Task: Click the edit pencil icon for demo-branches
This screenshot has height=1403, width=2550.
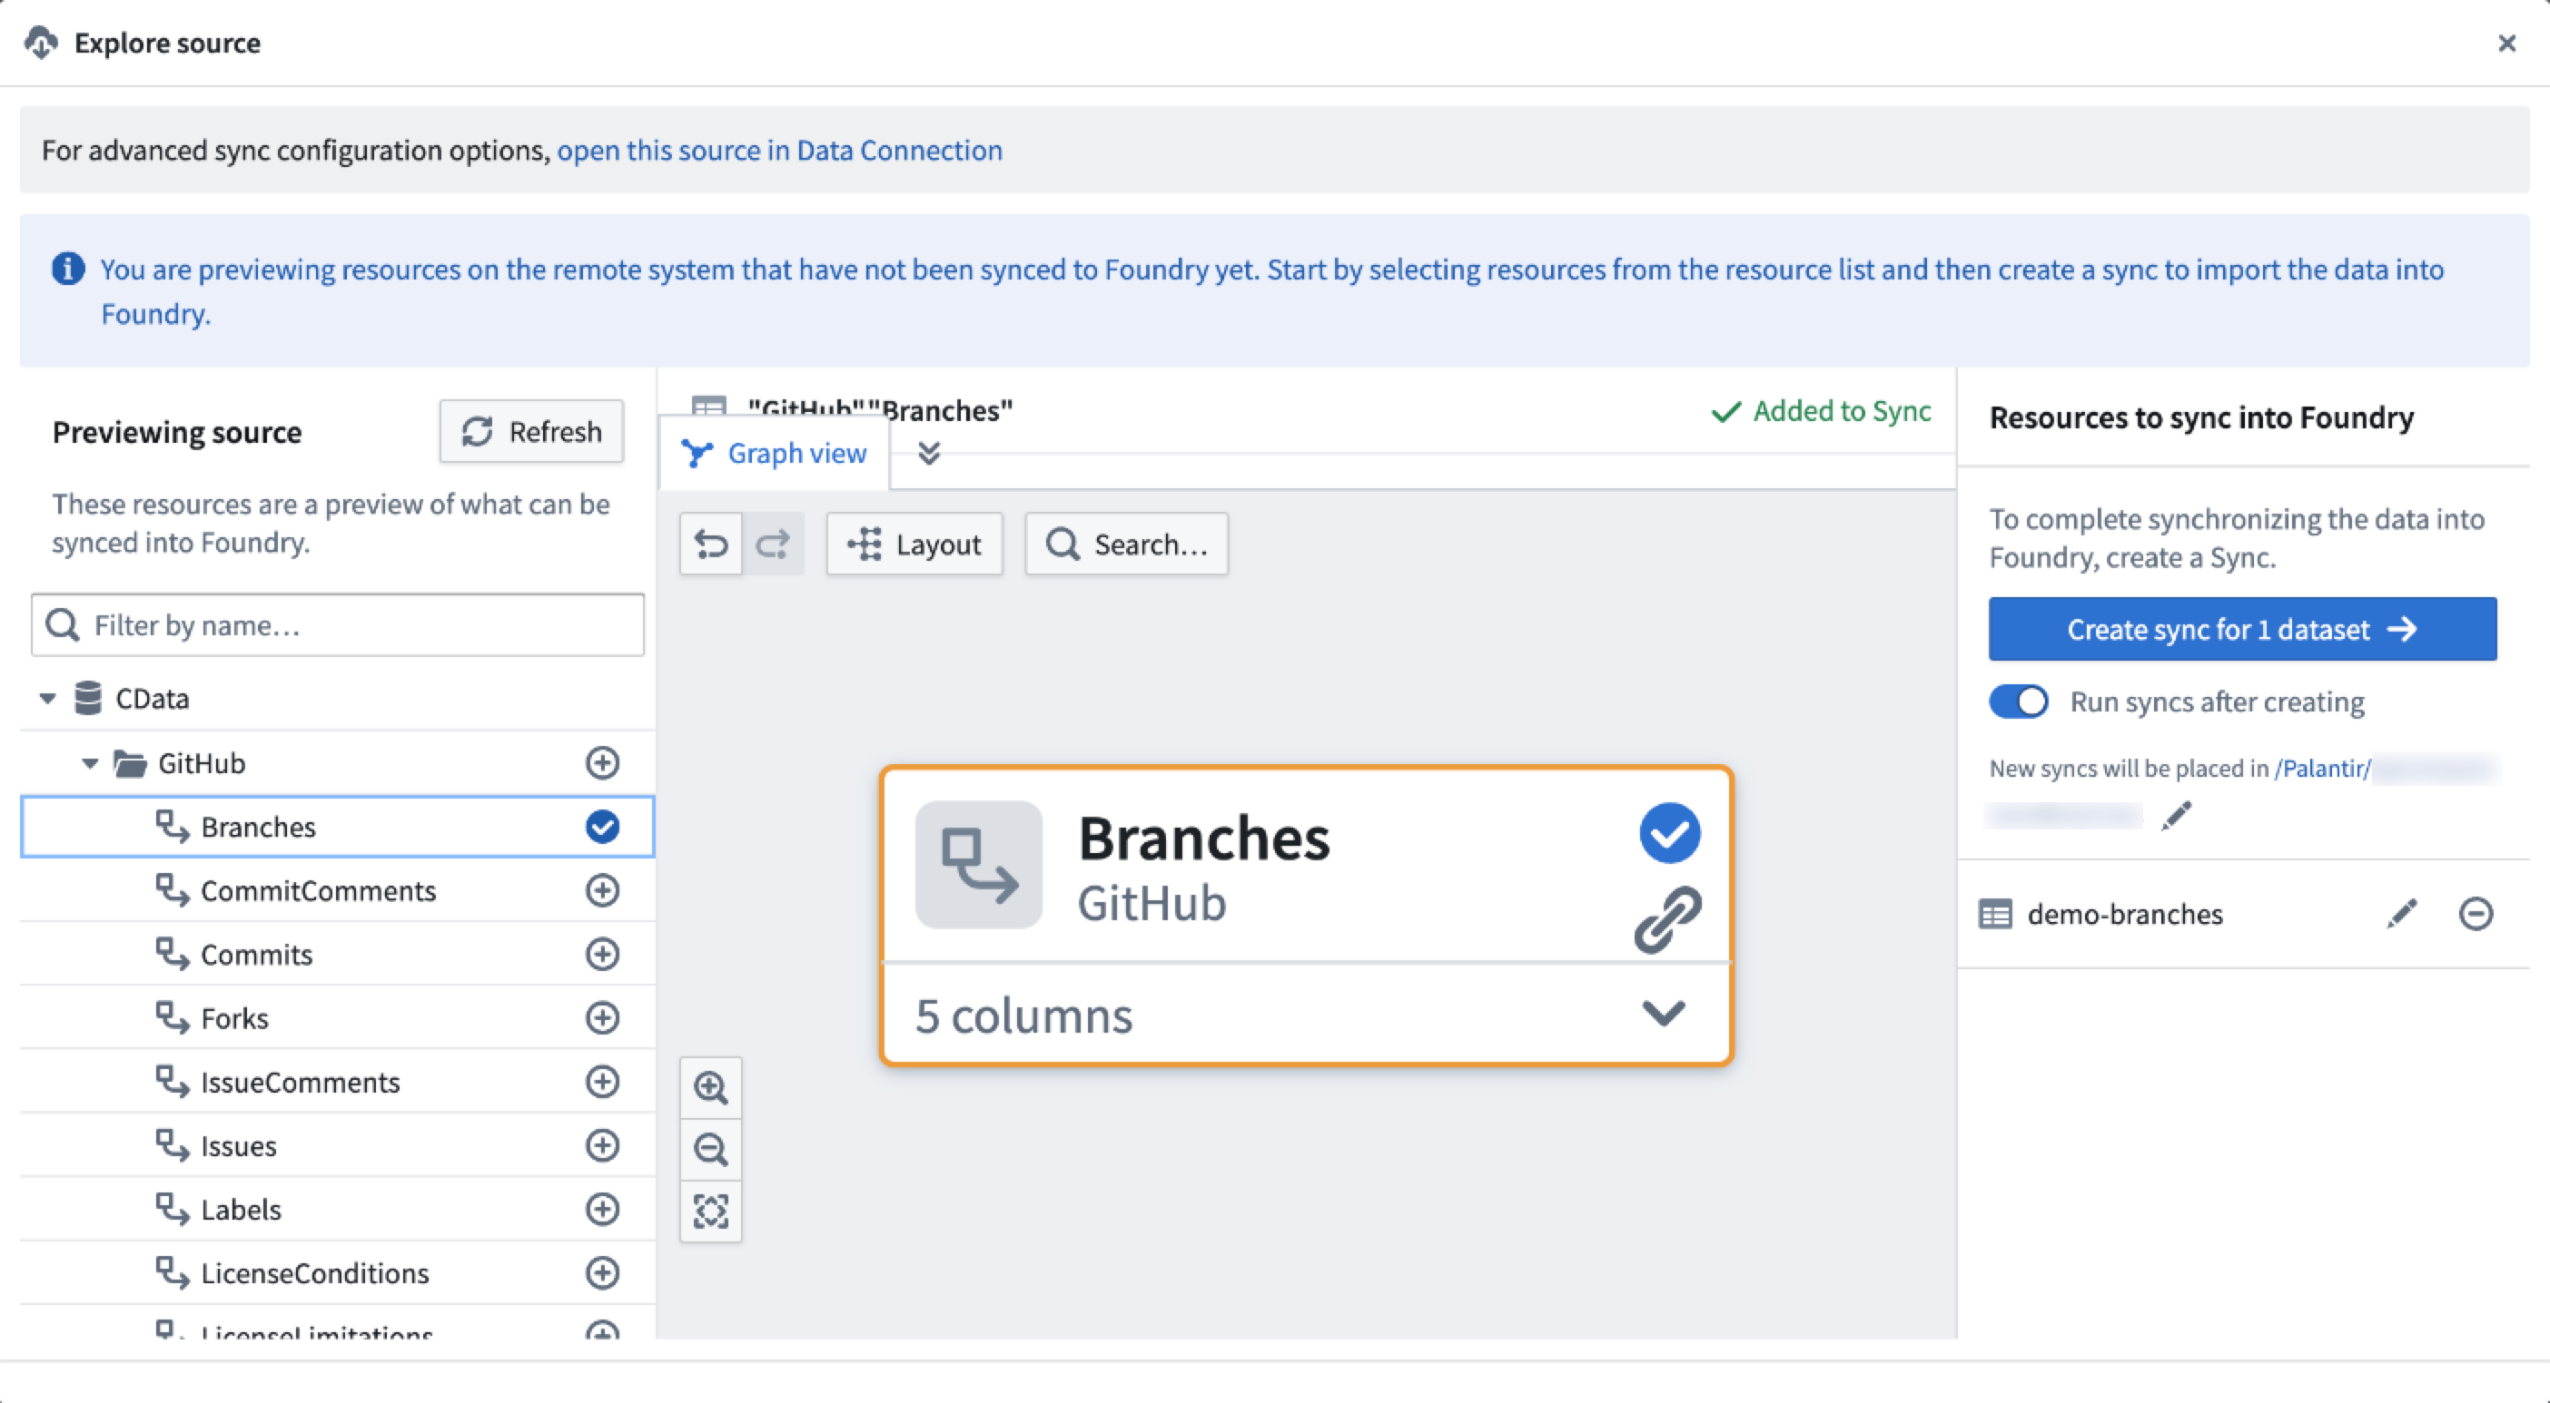Action: [x=2405, y=914]
